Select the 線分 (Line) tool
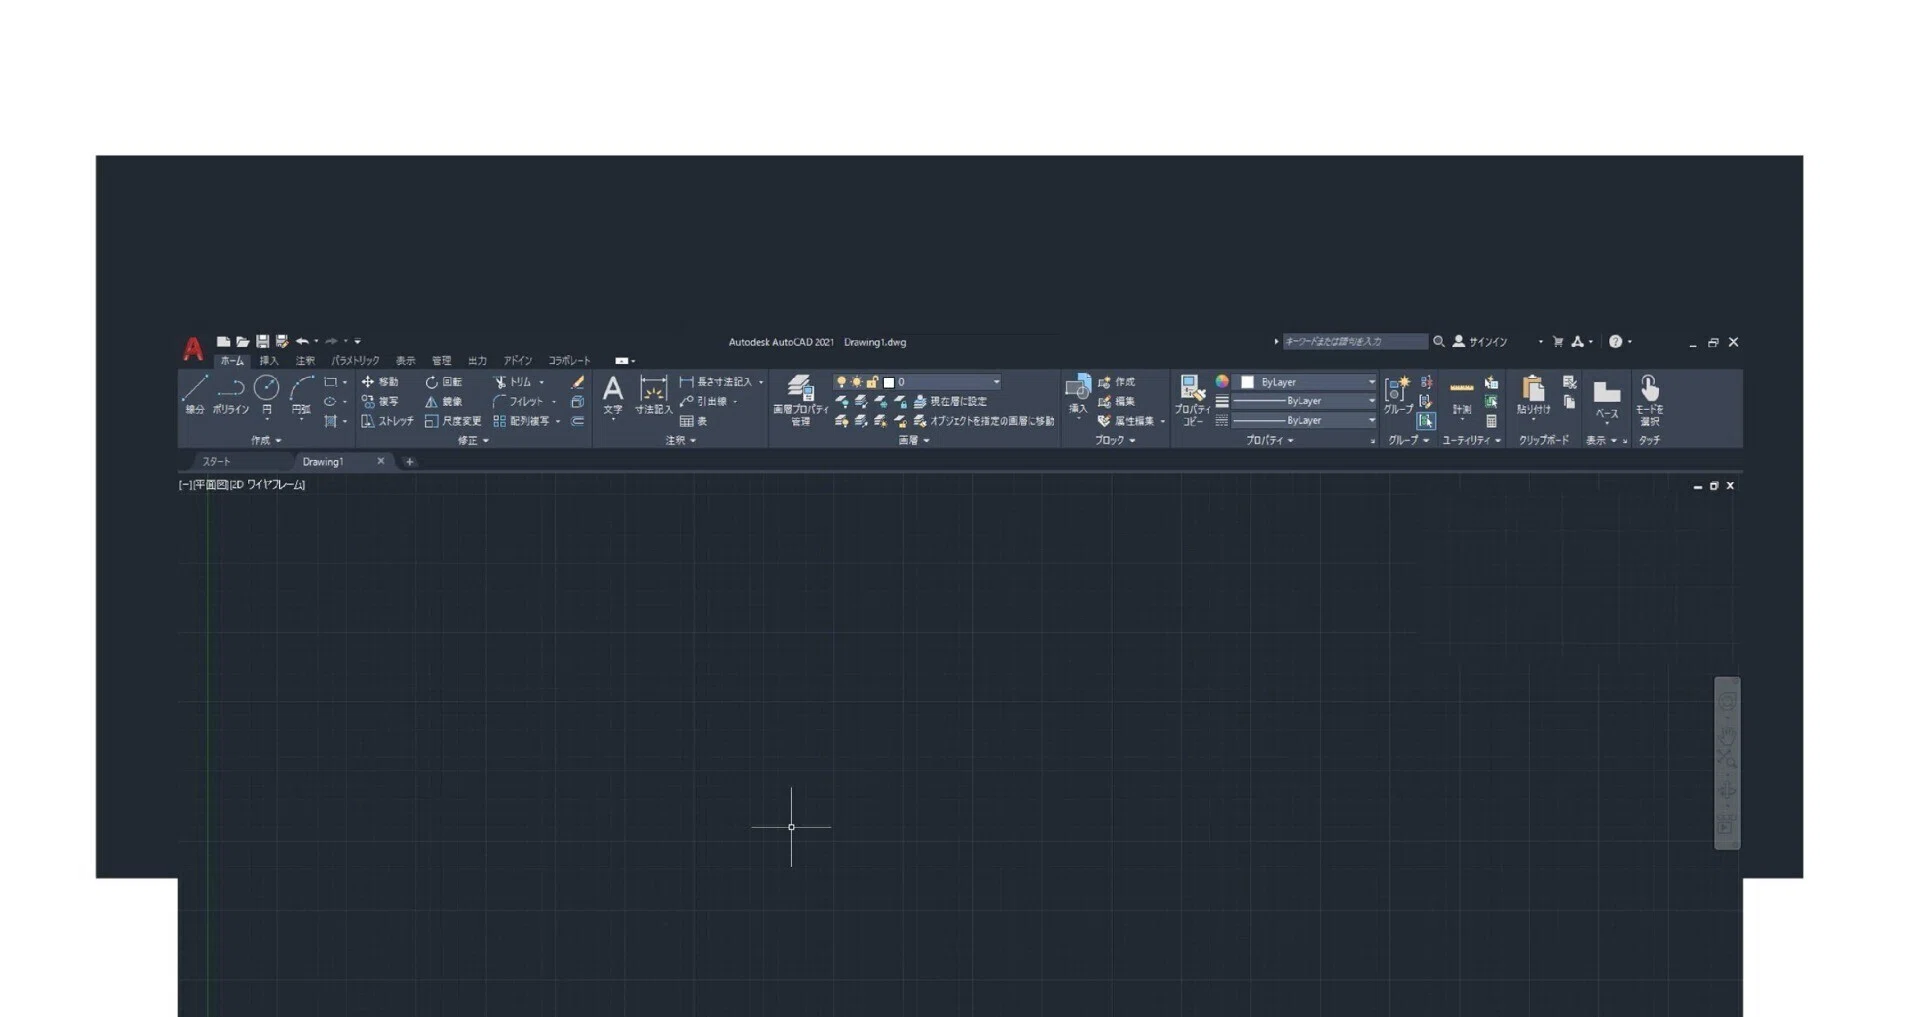Image resolution: width=1920 pixels, height=1017 pixels. click(194, 395)
